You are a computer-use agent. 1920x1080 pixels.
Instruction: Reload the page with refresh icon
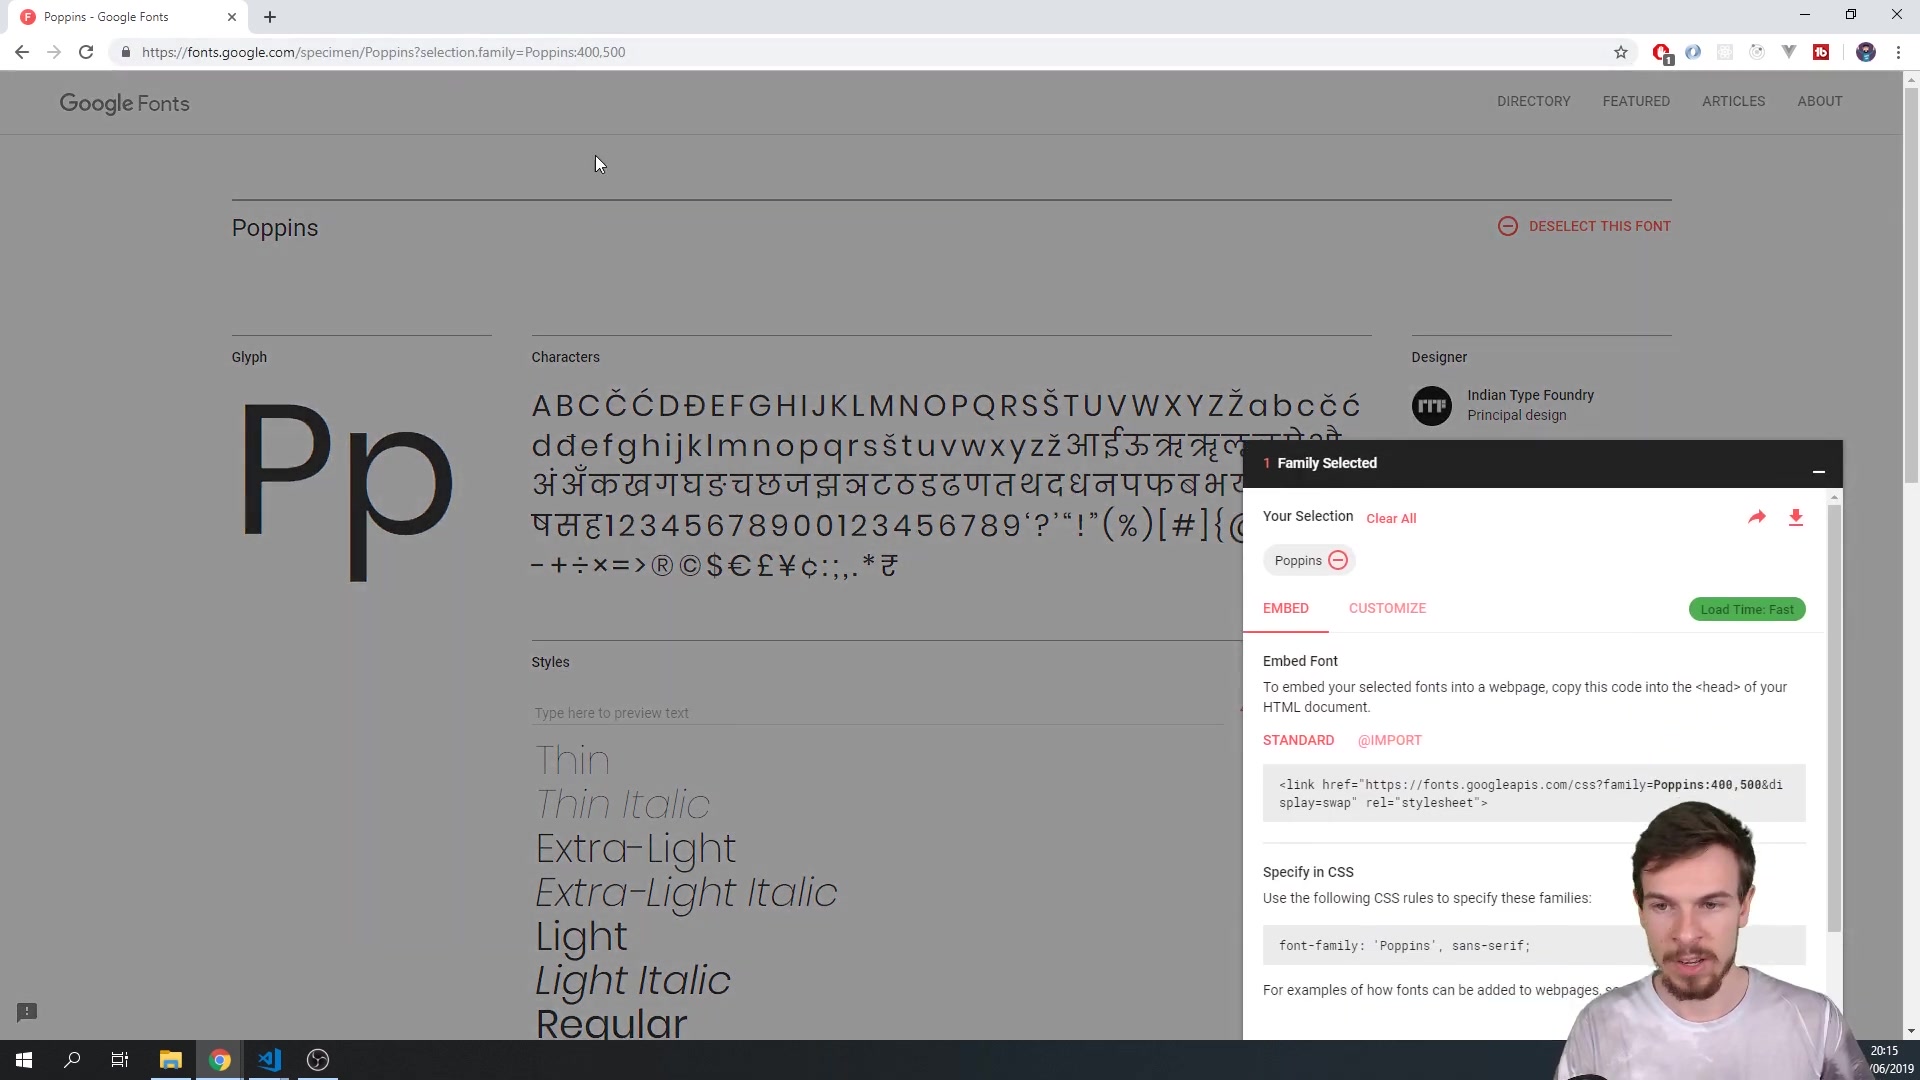coord(86,52)
